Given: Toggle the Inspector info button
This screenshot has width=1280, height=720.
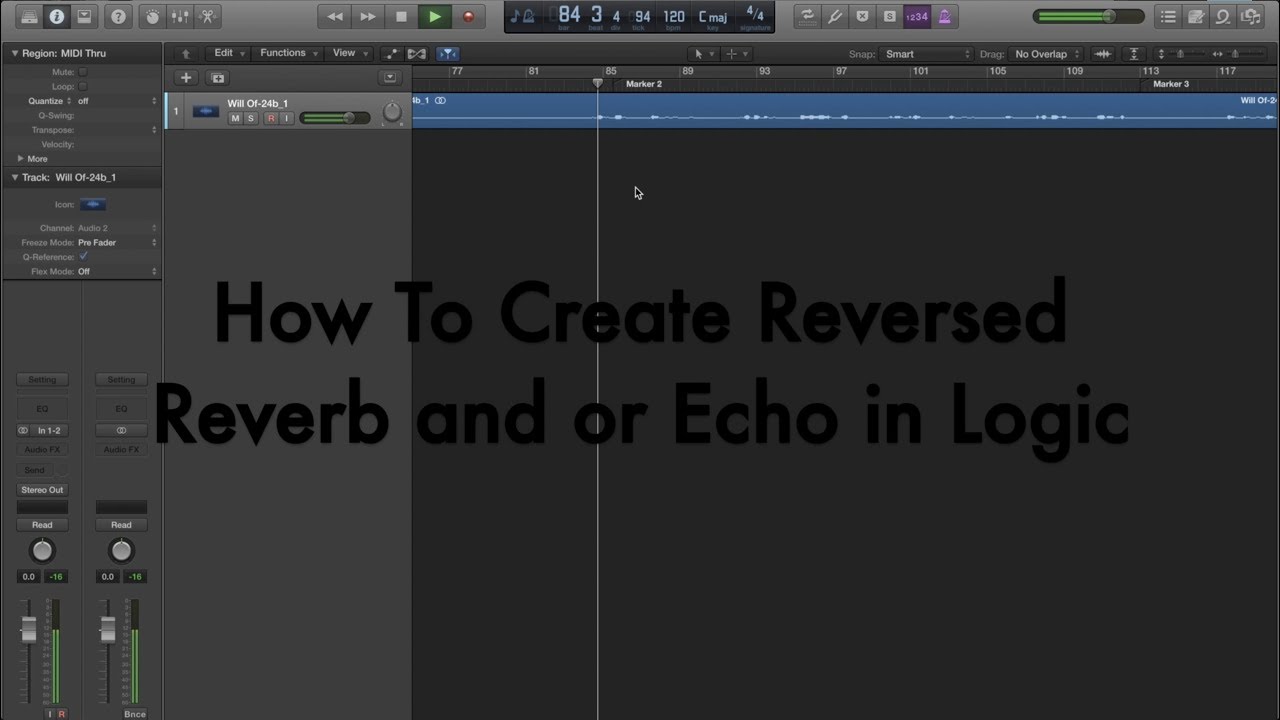Looking at the screenshot, I should click(56, 16).
